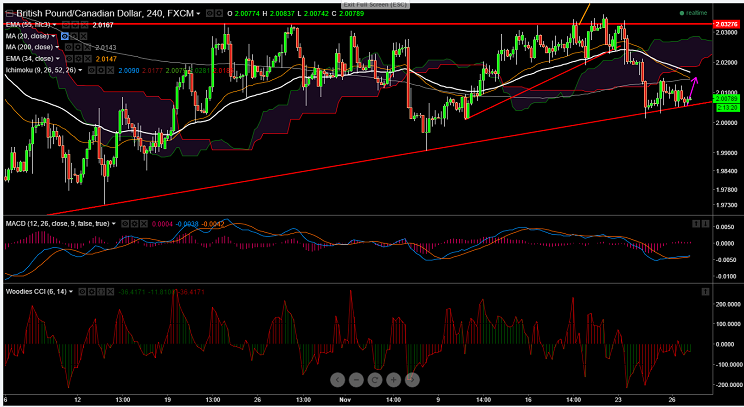Zoom in chart with plus button

click(x=393, y=379)
